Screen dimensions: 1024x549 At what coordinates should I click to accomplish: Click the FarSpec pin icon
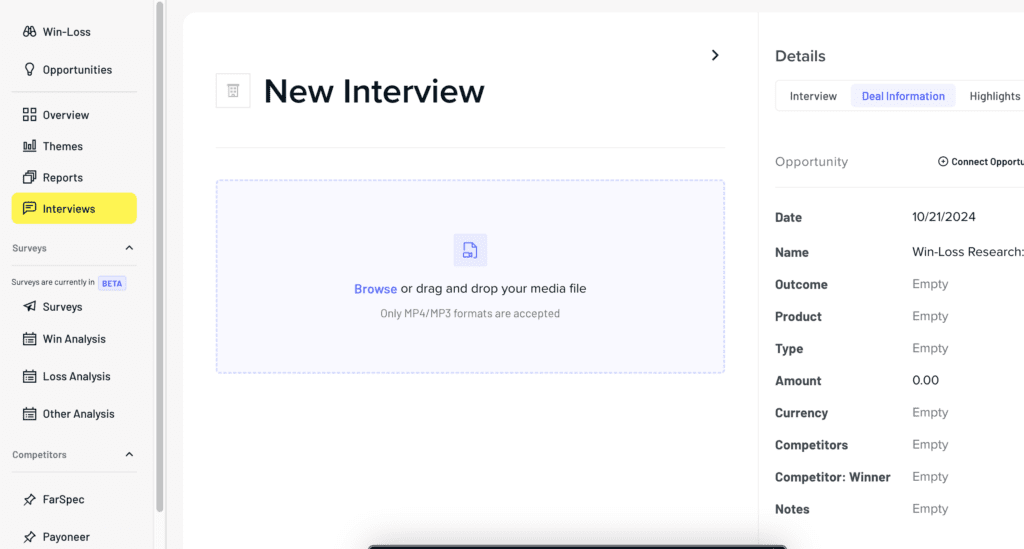tap(30, 499)
